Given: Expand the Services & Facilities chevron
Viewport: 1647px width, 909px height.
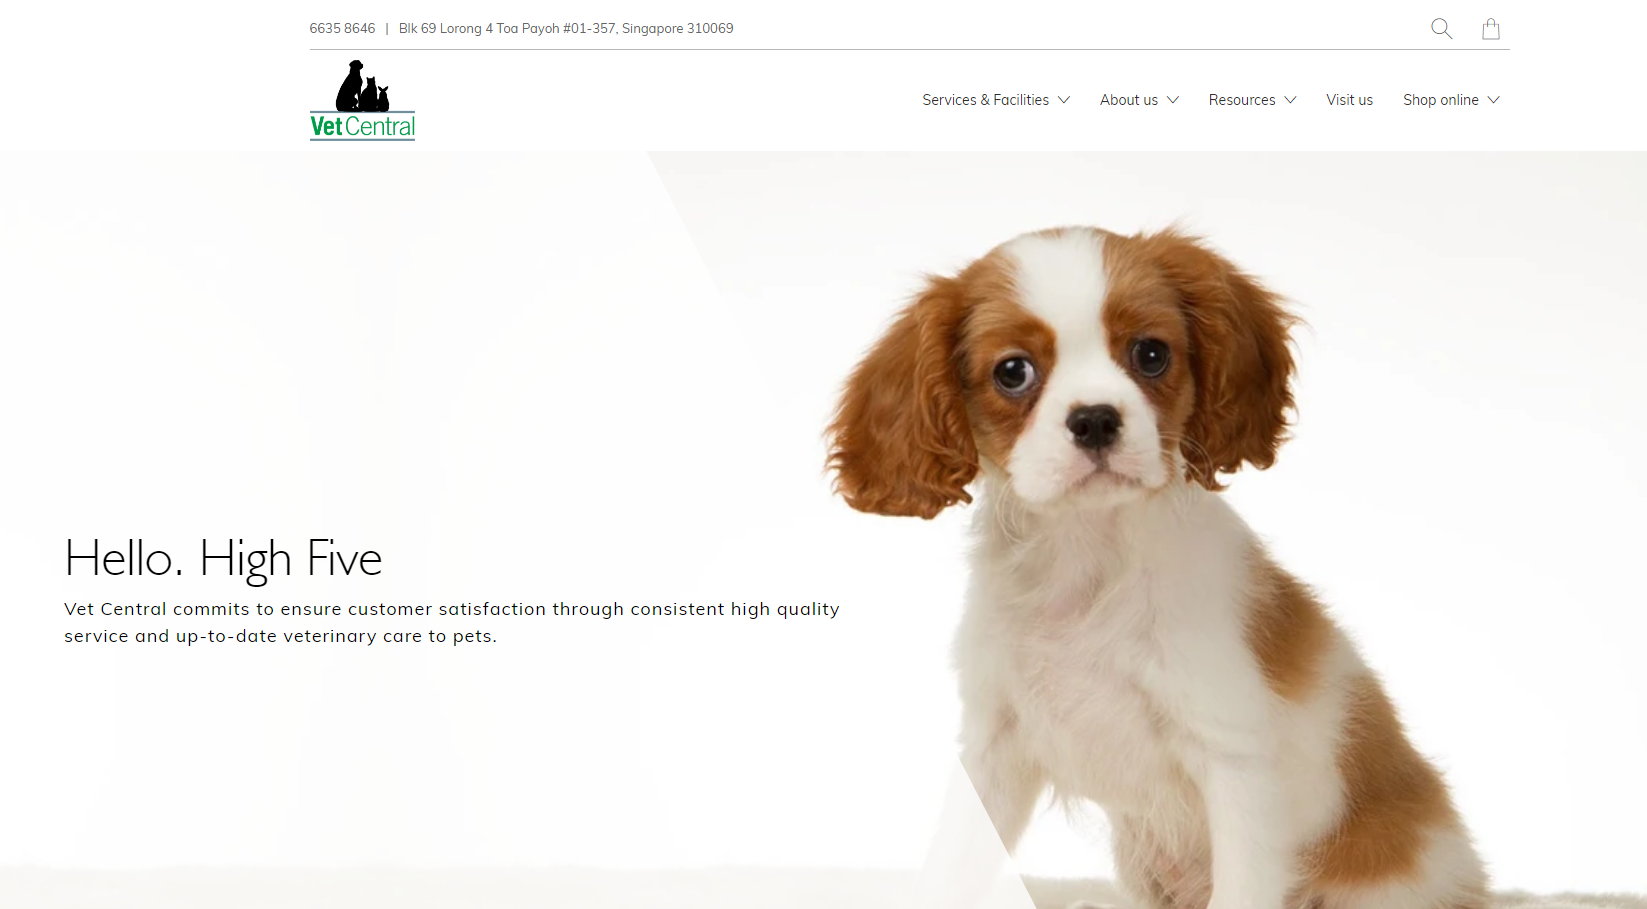Looking at the screenshot, I should pos(1064,100).
